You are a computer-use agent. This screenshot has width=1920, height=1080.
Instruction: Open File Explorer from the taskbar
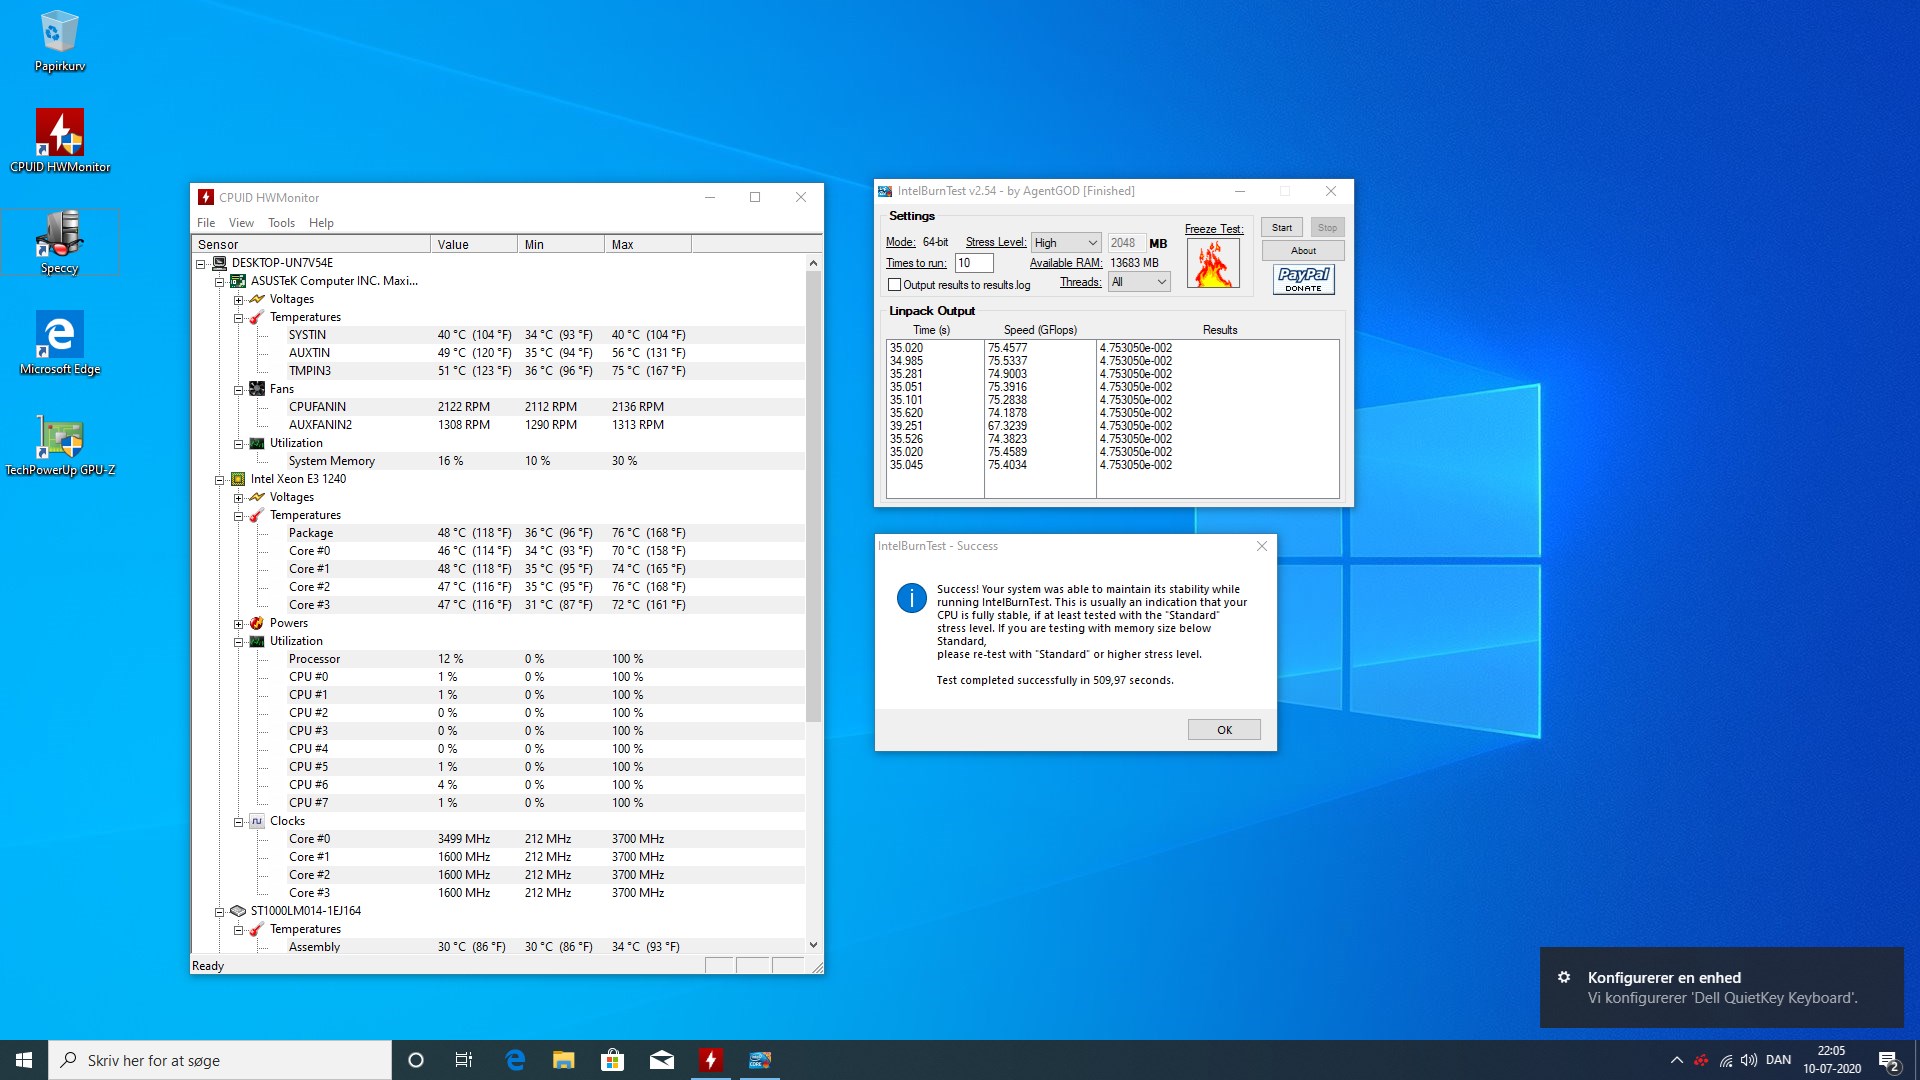564,1060
